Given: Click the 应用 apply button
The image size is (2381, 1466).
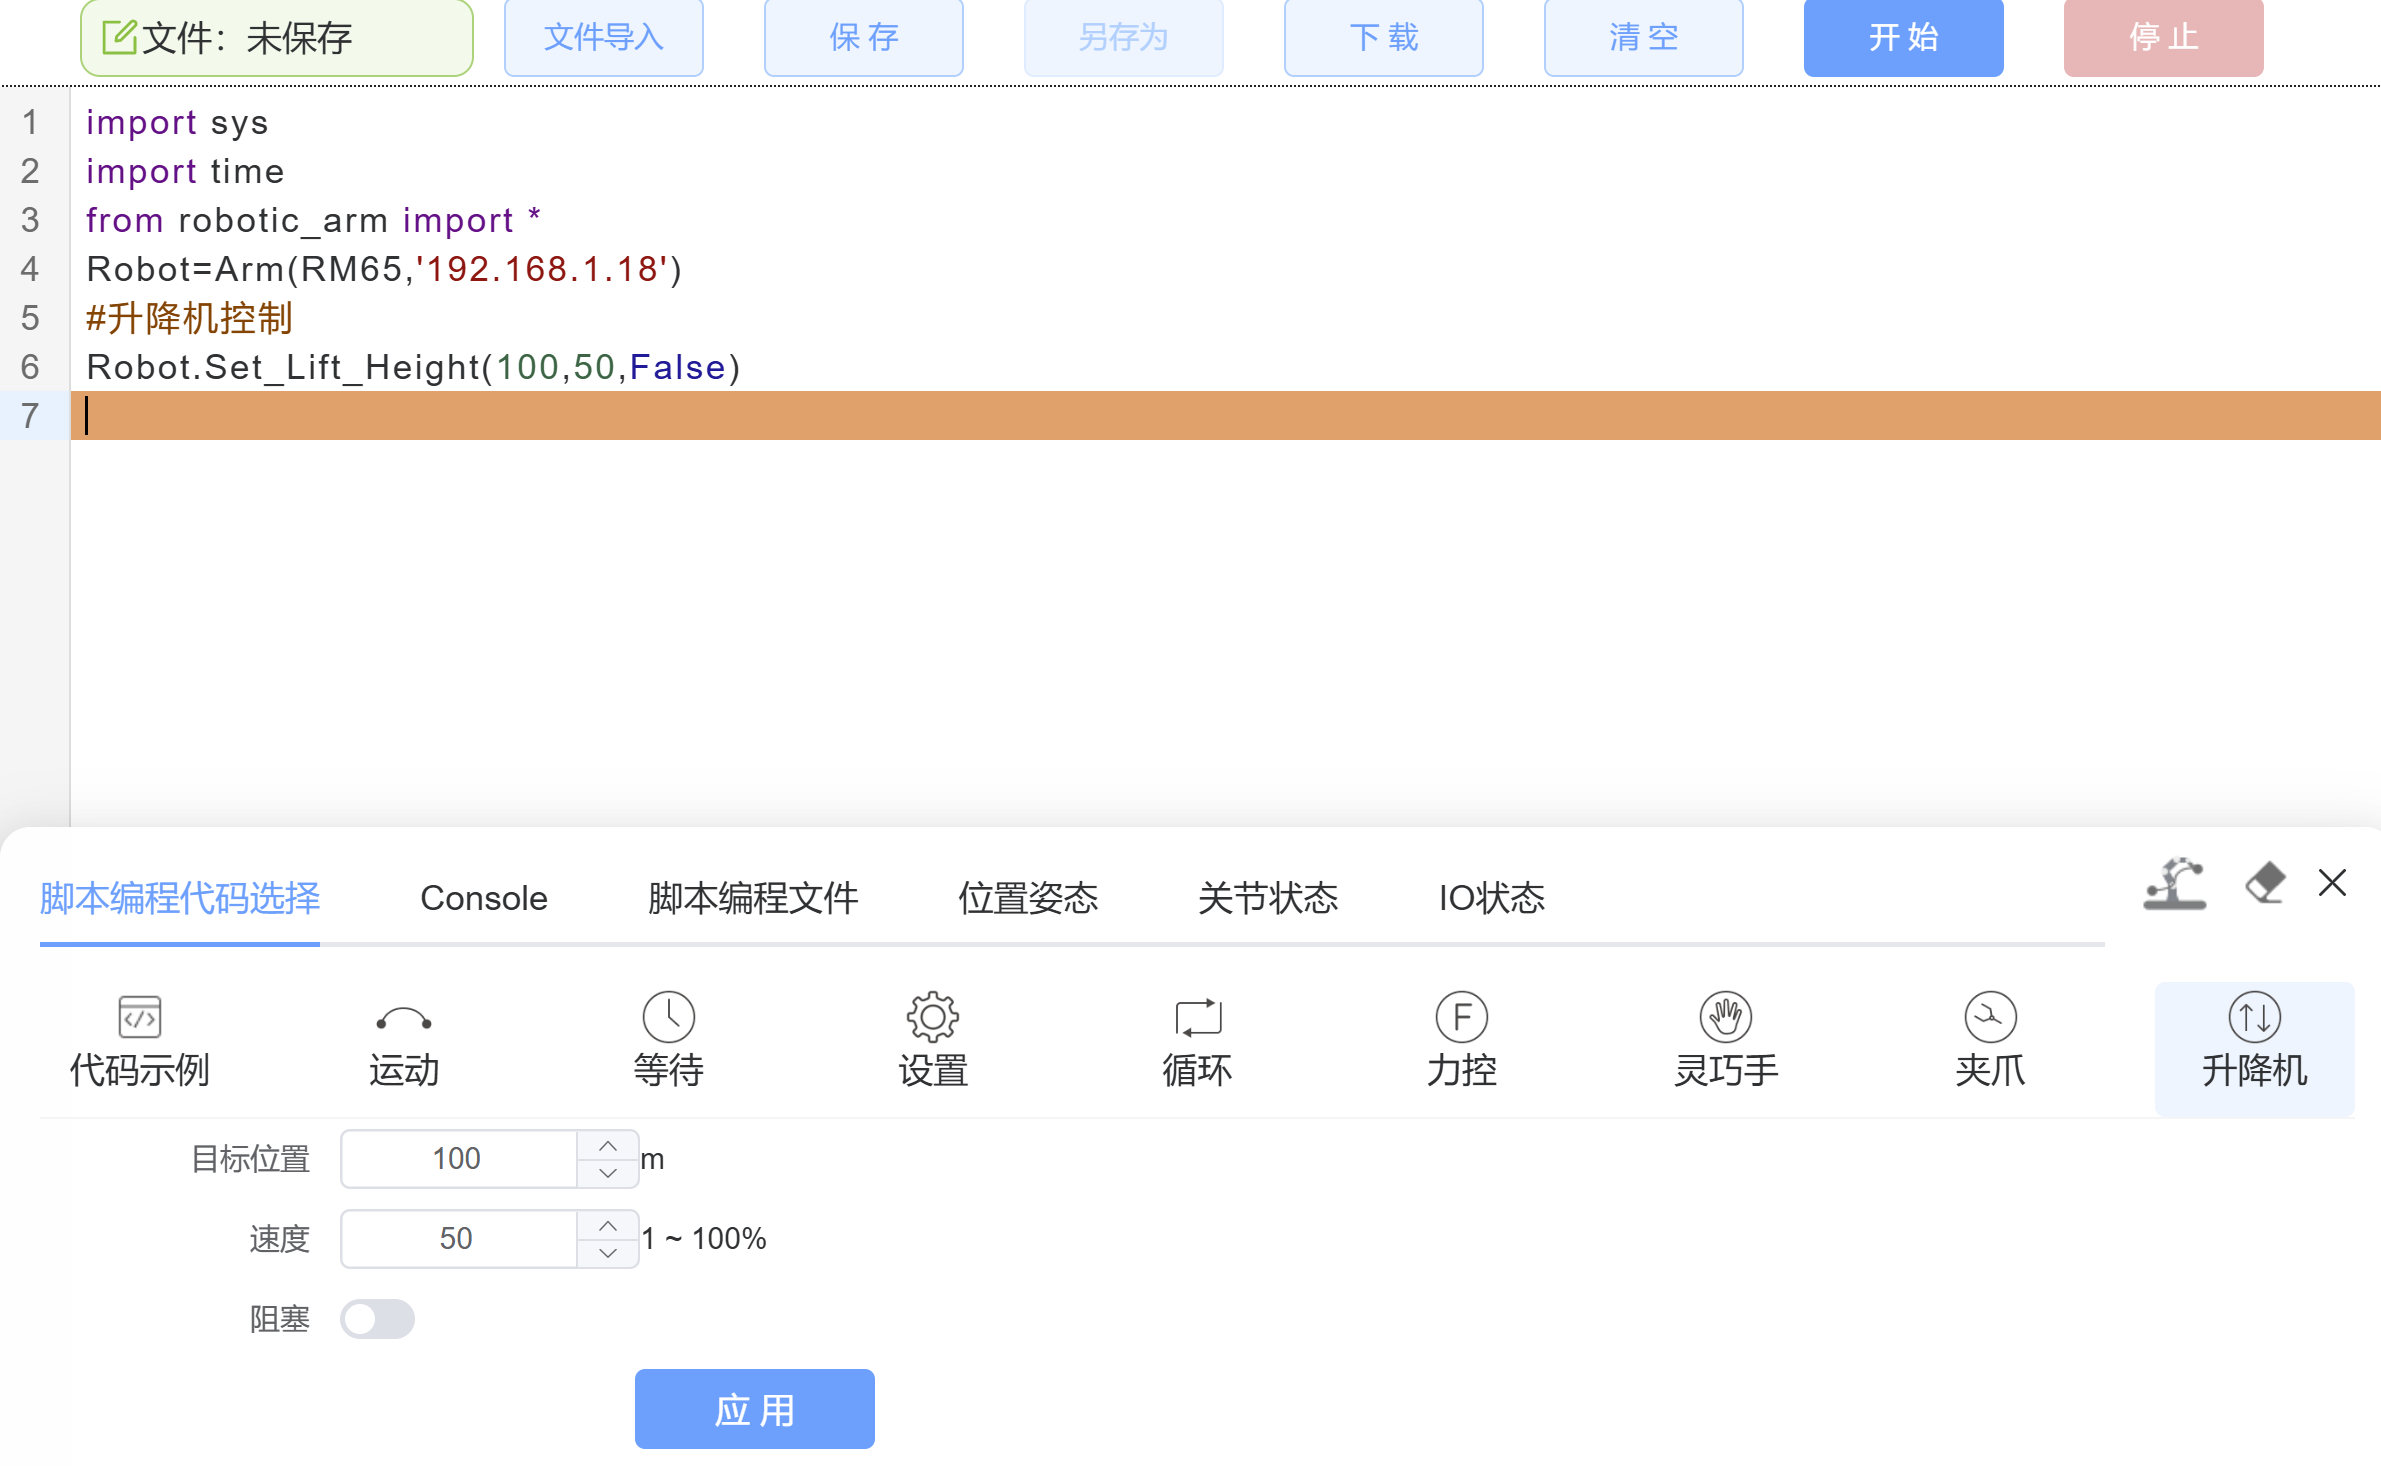Looking at the screenshot, I should pyautogui.click(x=754, y=1408).
